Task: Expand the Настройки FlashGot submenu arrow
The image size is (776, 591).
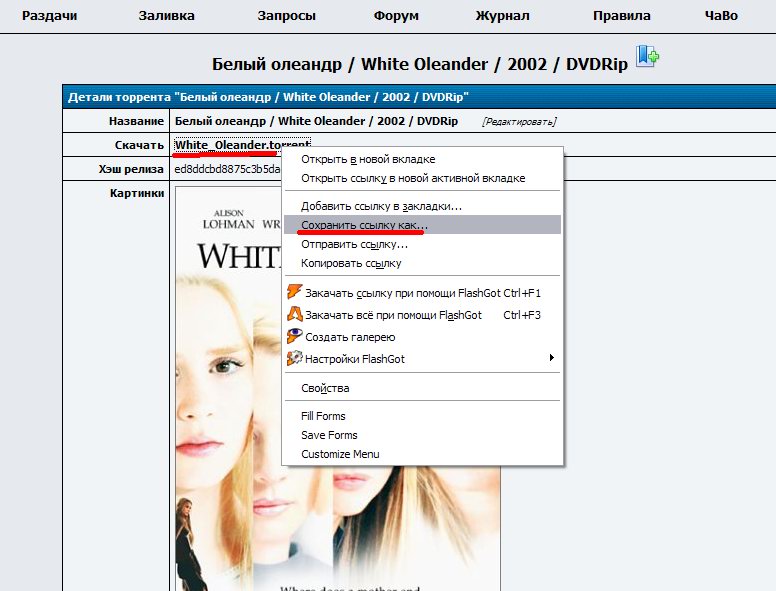Action: [x=551, y=357]
